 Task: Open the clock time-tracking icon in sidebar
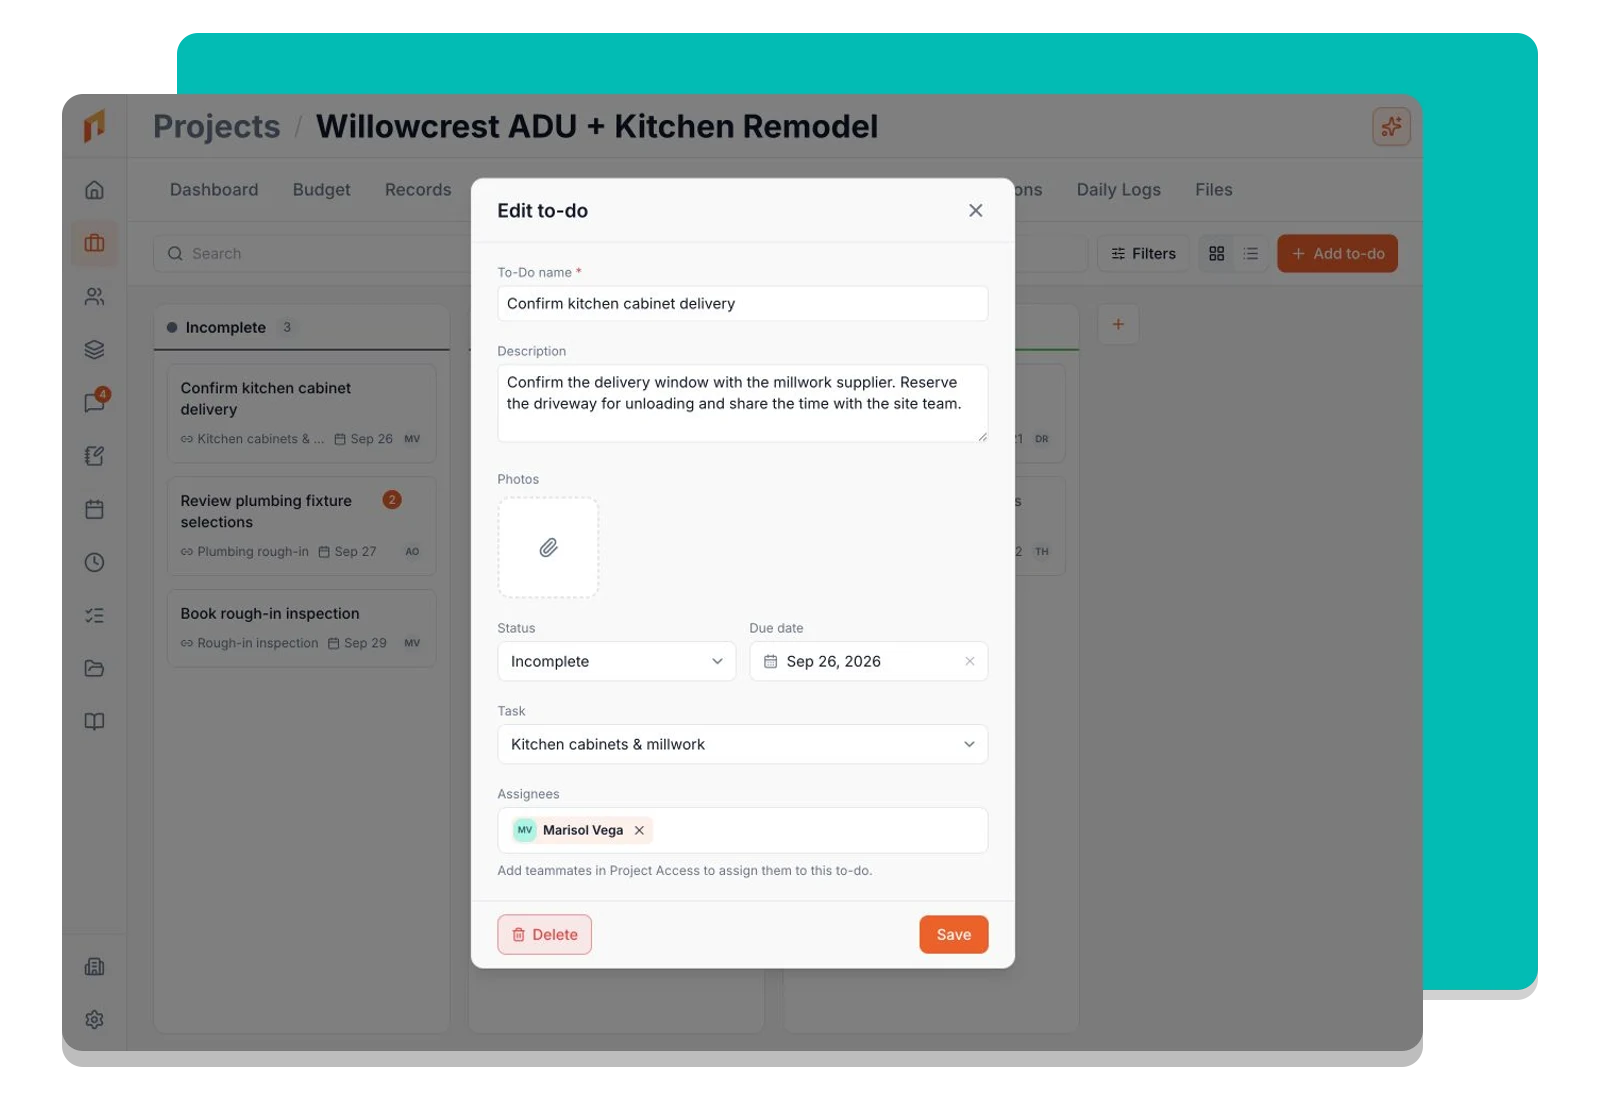[95, 562]
